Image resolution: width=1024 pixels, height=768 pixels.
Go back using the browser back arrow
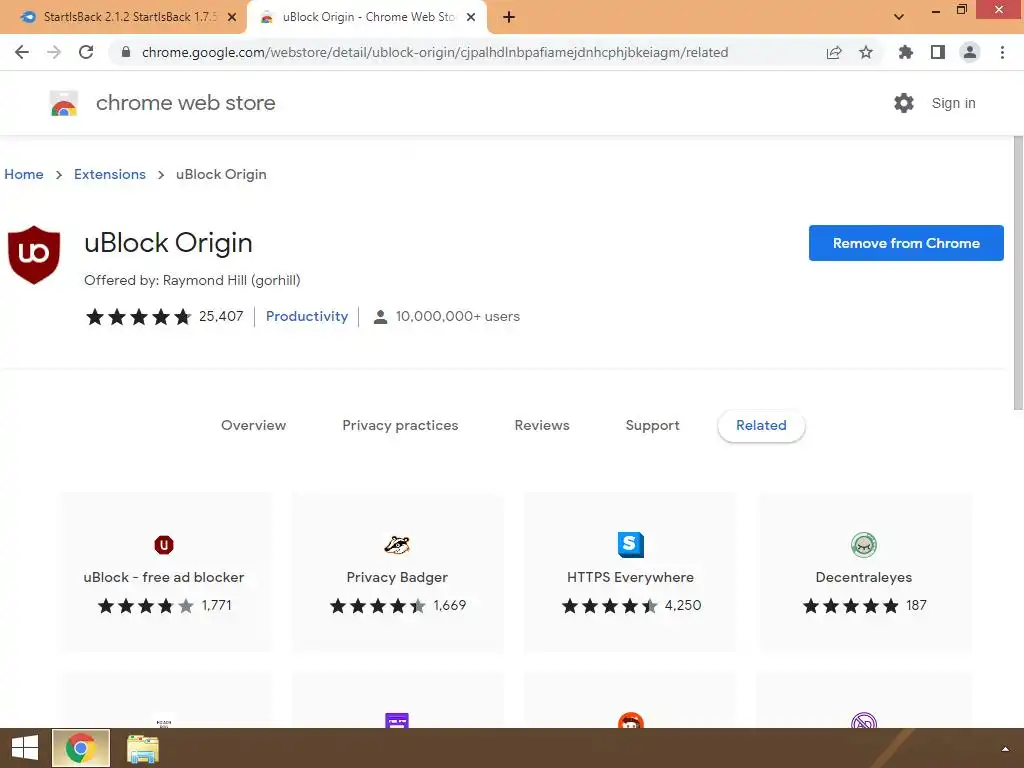pos(22,52)
